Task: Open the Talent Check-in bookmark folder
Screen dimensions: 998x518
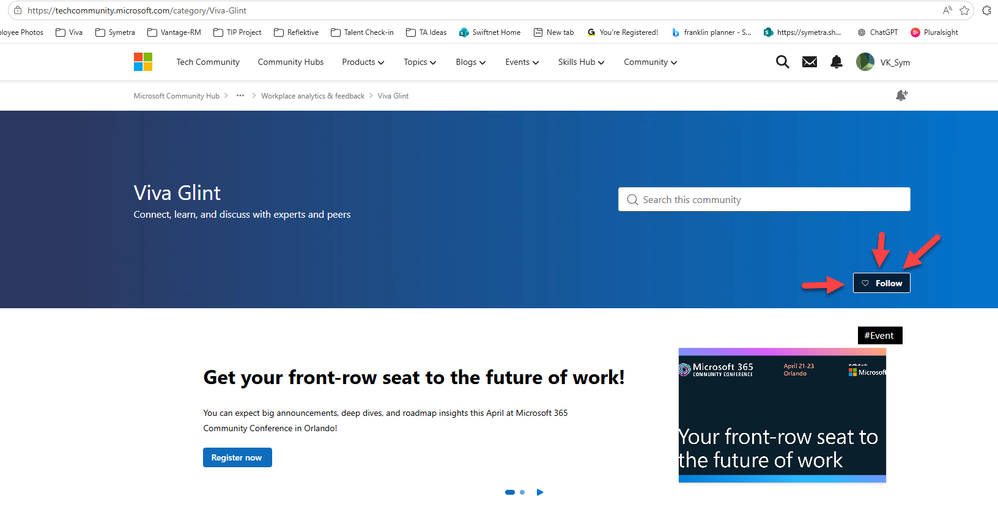Action: click(362, 32)
